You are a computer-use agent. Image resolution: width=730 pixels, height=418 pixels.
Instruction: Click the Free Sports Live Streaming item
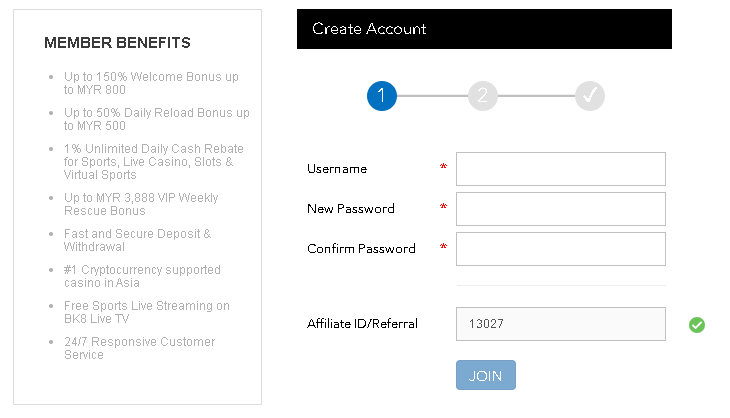(147, 312)
